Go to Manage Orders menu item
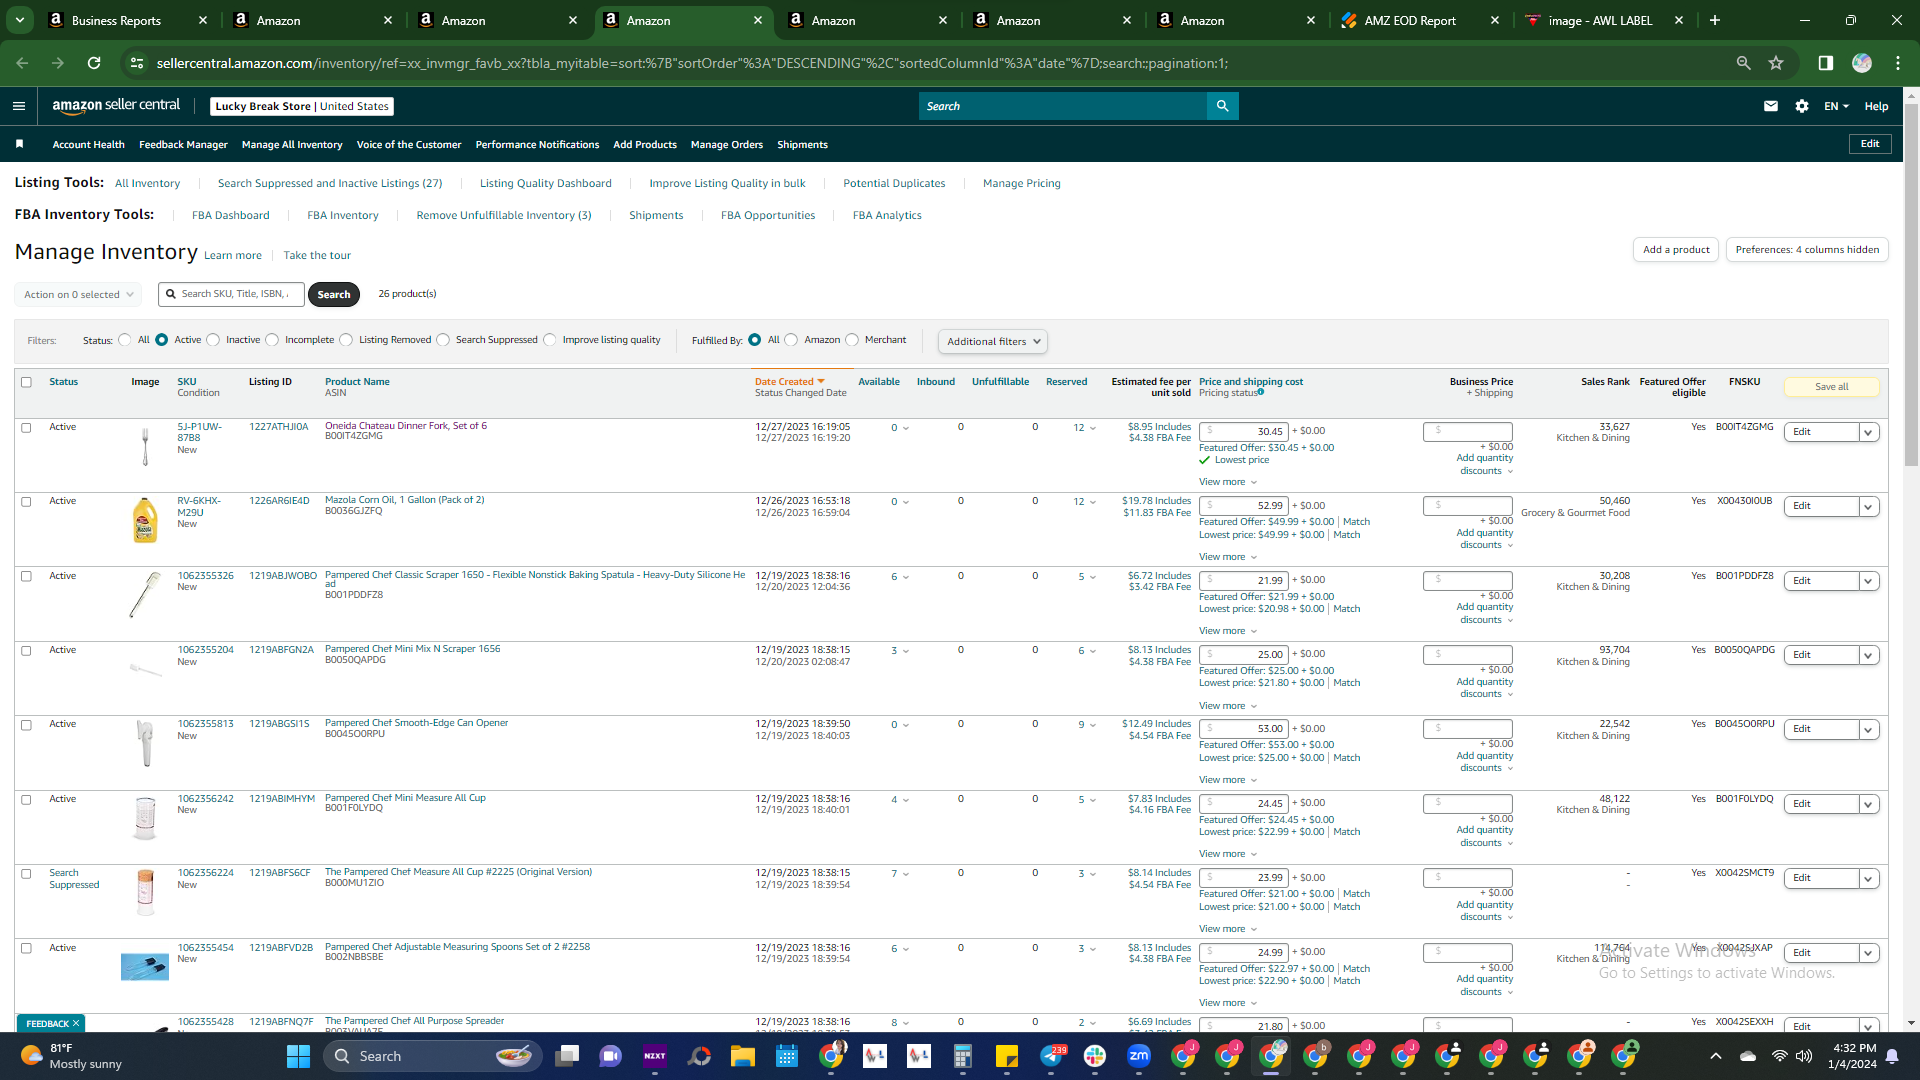 click(727, 145)
